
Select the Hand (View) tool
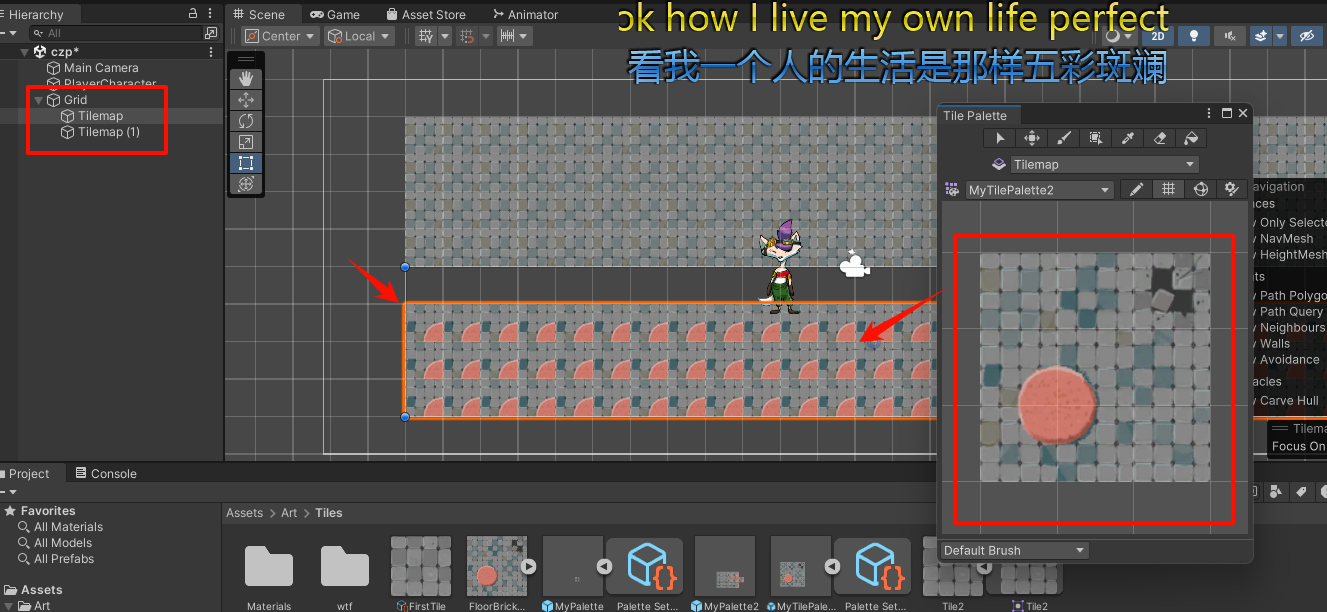pos(246,78)
